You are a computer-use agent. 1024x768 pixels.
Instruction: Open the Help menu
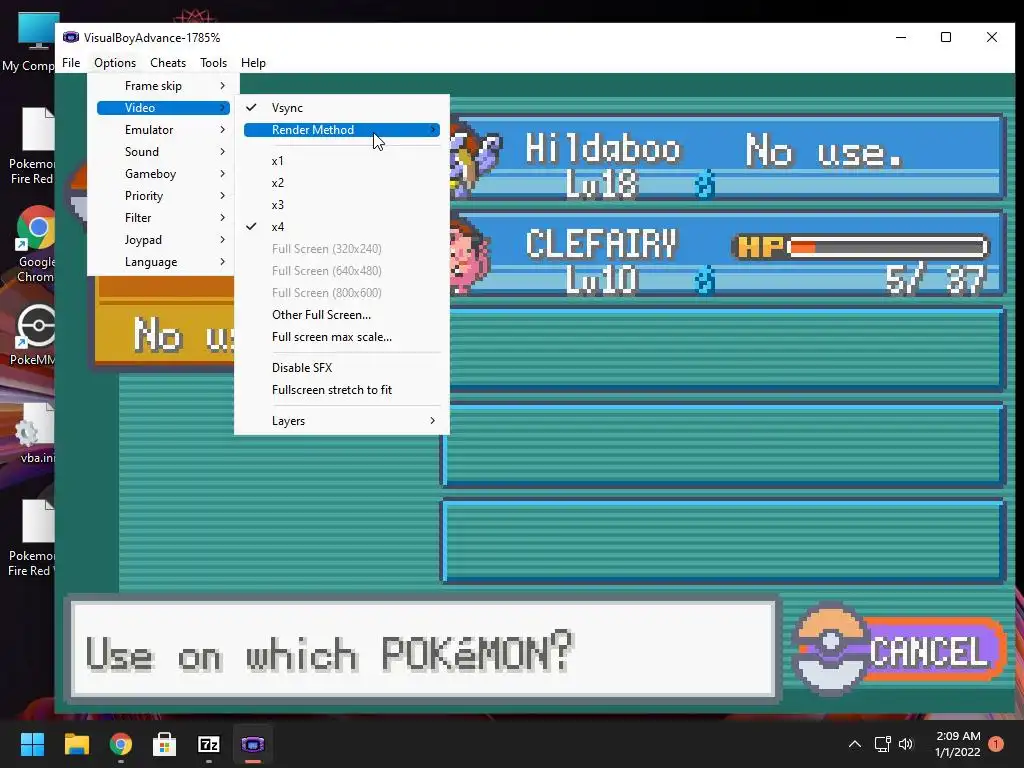coord(253,63)
